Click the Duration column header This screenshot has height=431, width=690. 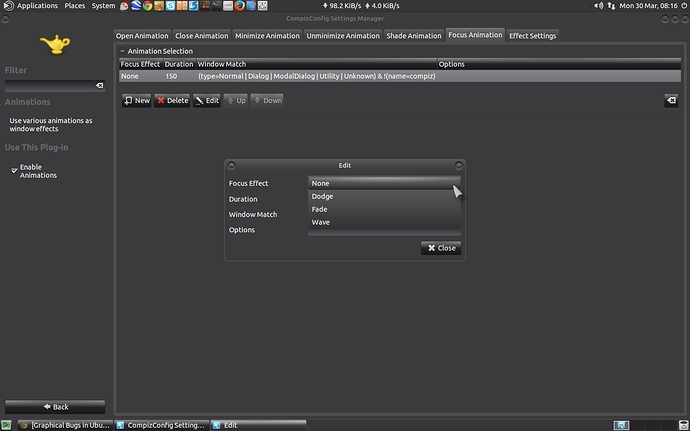tap(179, 64)
